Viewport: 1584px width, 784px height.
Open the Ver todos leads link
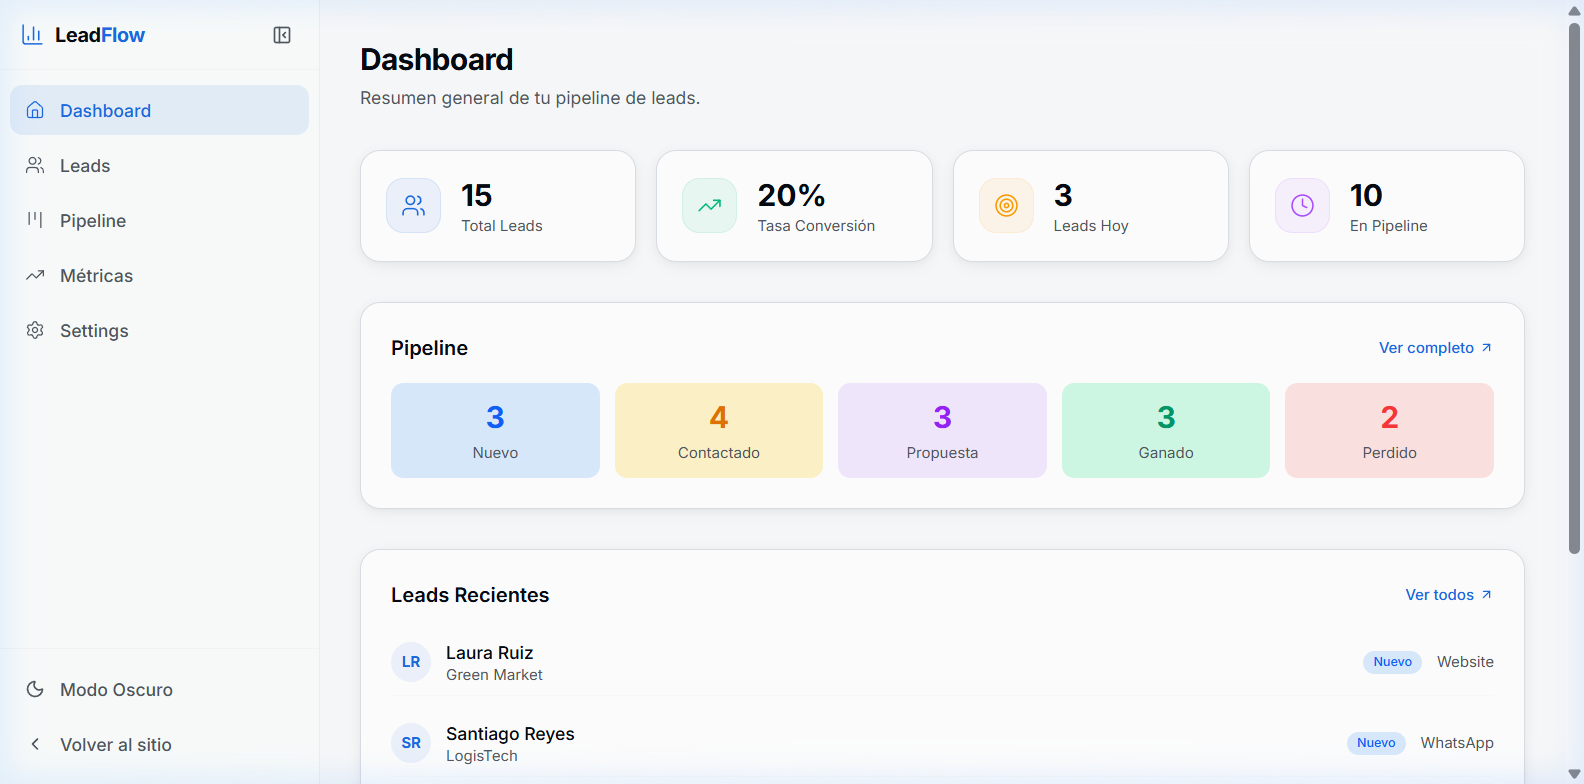(1448, 595)
